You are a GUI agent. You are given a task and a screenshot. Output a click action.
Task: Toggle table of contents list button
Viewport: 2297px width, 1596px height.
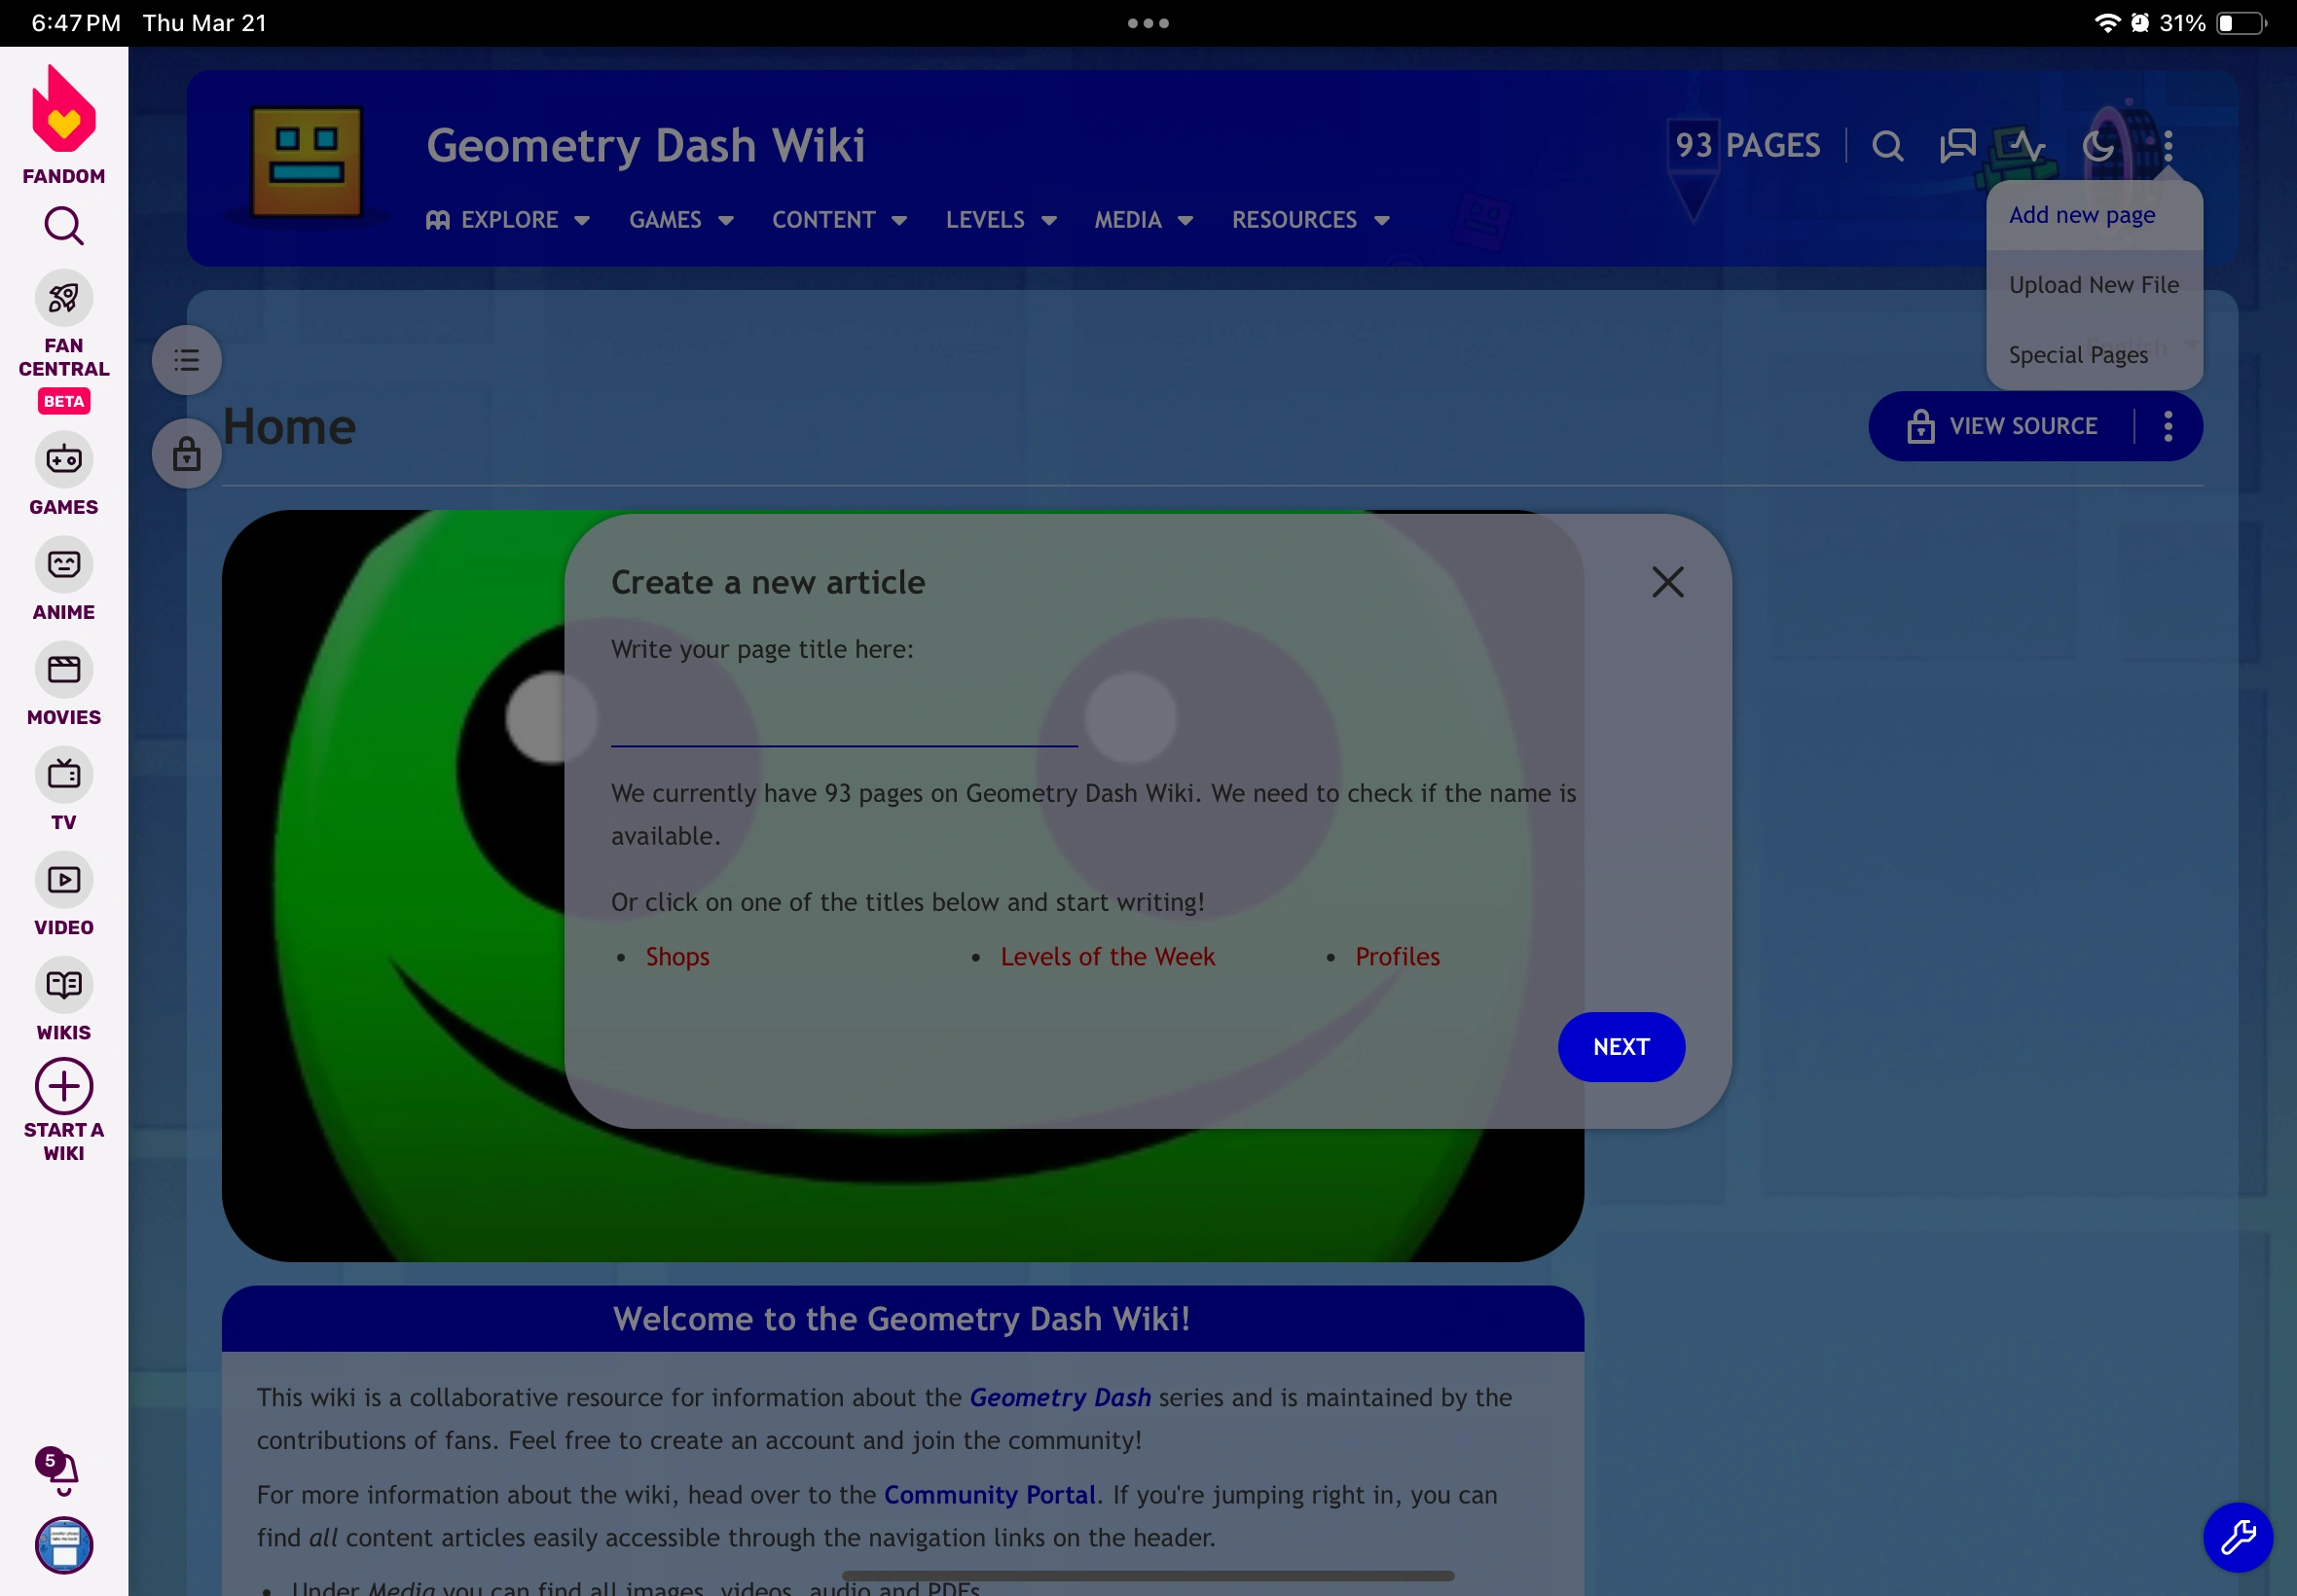186,360
